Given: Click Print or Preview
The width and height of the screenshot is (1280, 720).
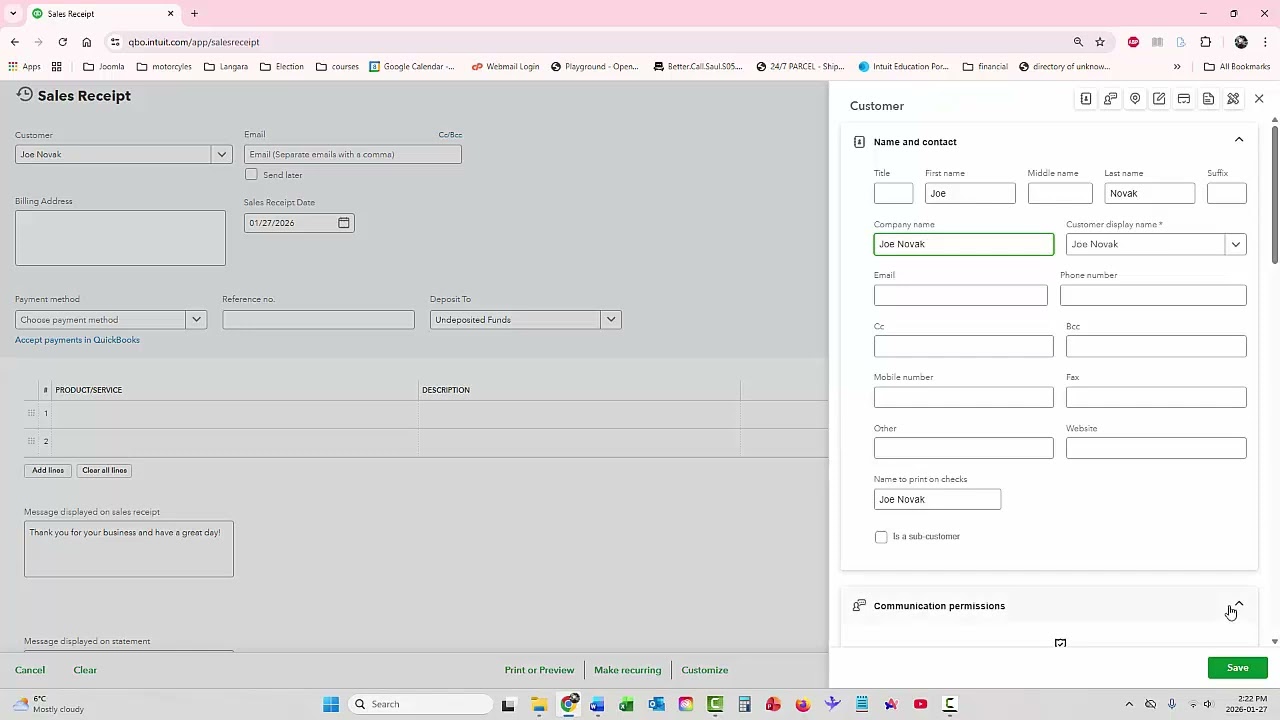Looking at the screenshot, I should point(539,670).
